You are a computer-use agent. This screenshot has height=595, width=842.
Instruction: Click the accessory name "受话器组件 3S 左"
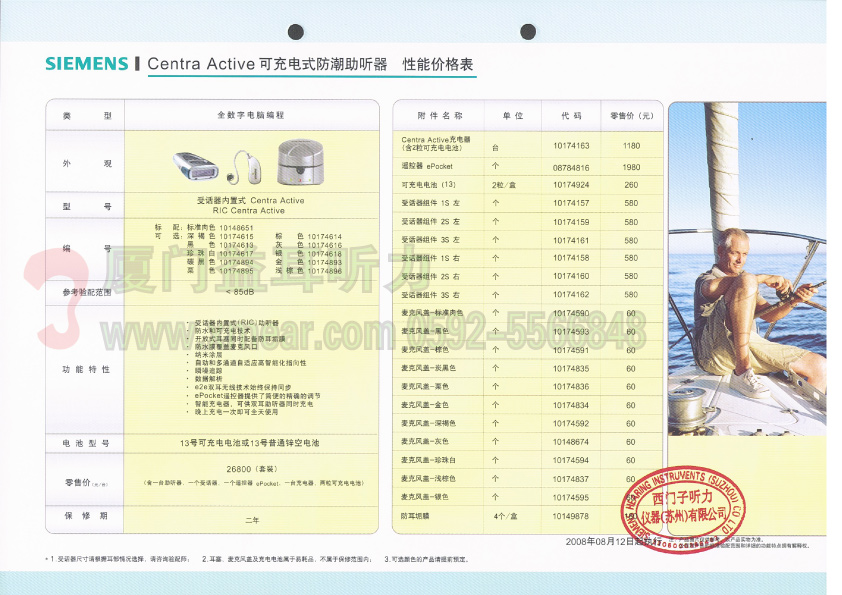click(431, 240)
